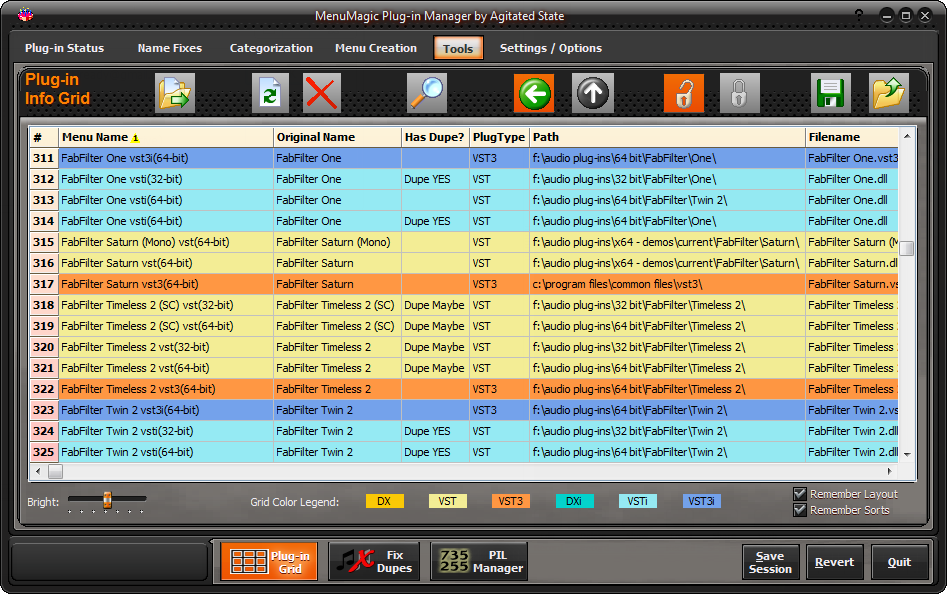Switch to the Plug-in Status tab
Image resolution: width=947 pixels, height=594 pixels.
tap(65, 48)
